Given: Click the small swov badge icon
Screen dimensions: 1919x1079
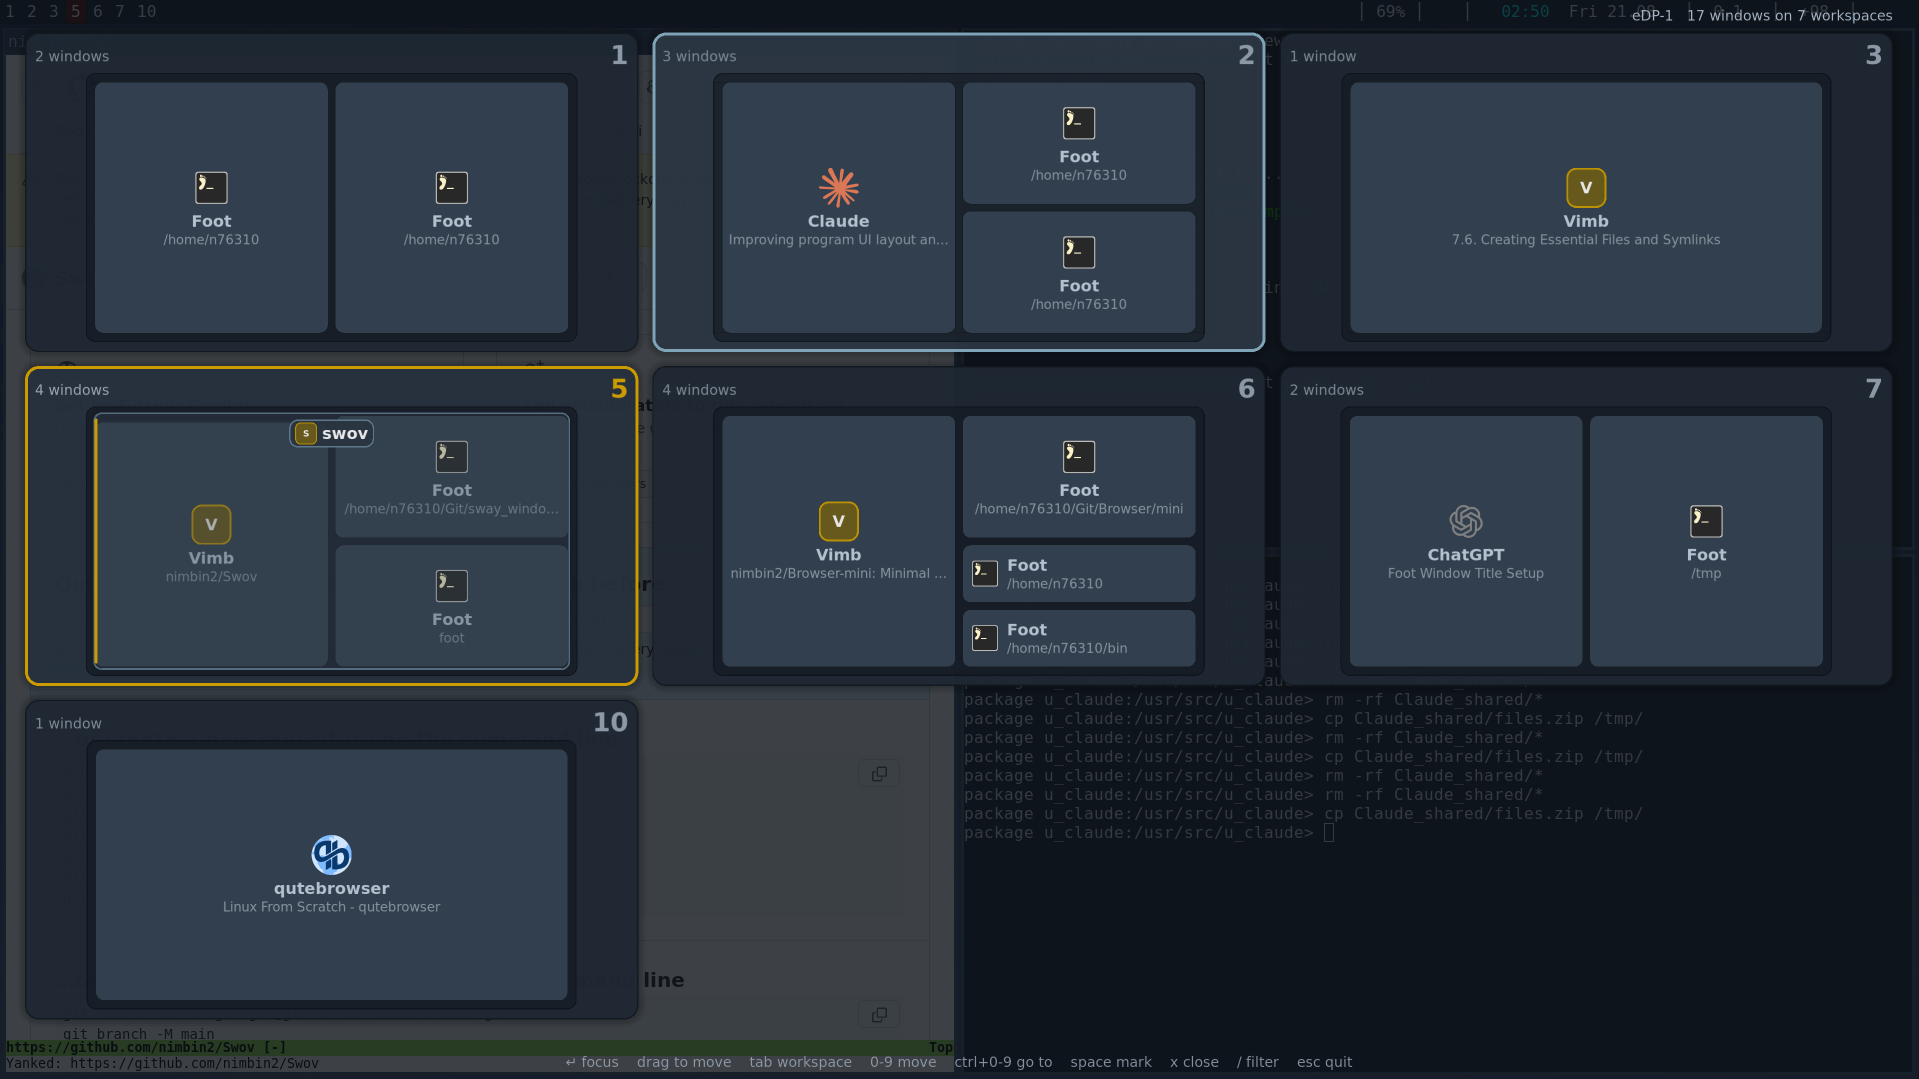Looking at the screenshot, I should pyautogui.click(x=306, y=433).
